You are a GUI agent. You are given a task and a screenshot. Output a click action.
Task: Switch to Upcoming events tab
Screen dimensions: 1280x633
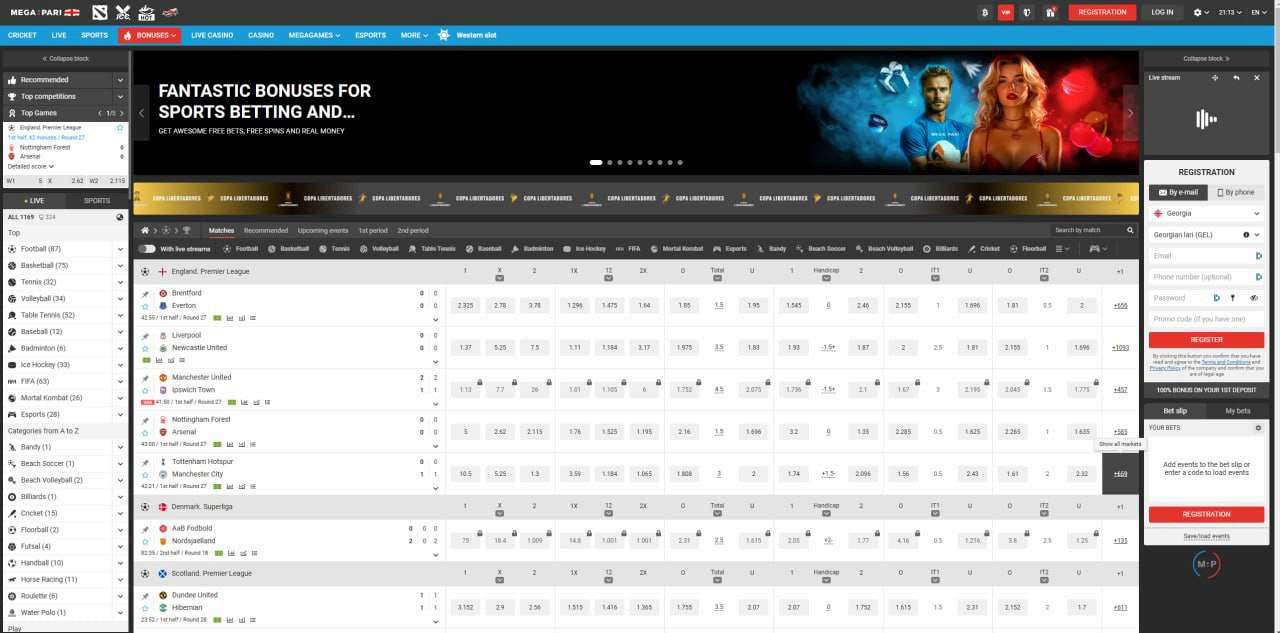coord(323,230)
